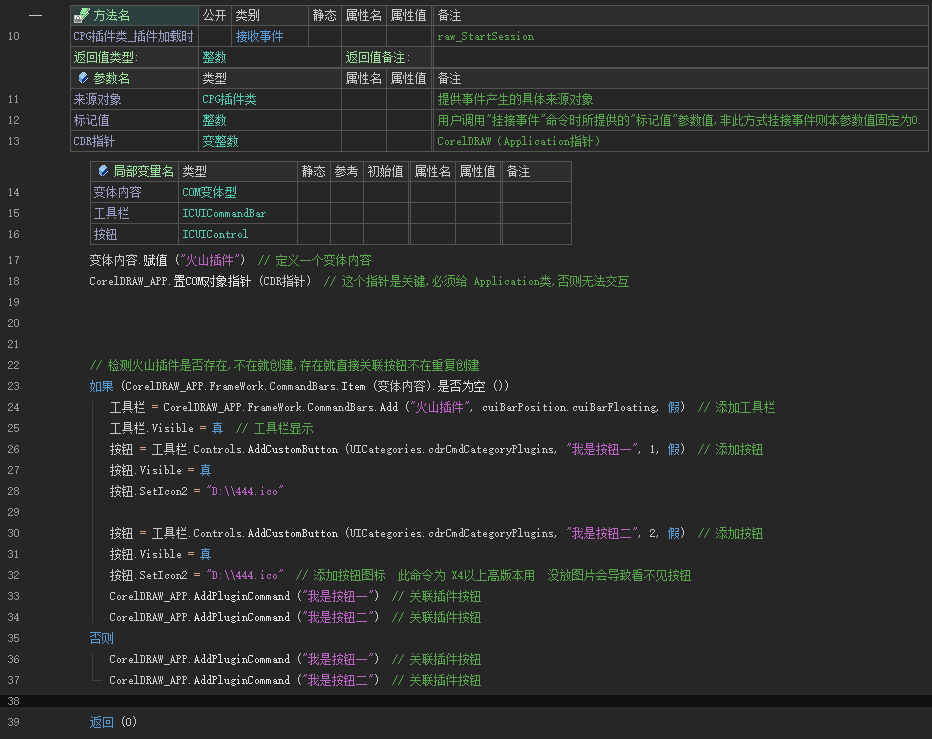Click the method name icon in header

point(83,16)
